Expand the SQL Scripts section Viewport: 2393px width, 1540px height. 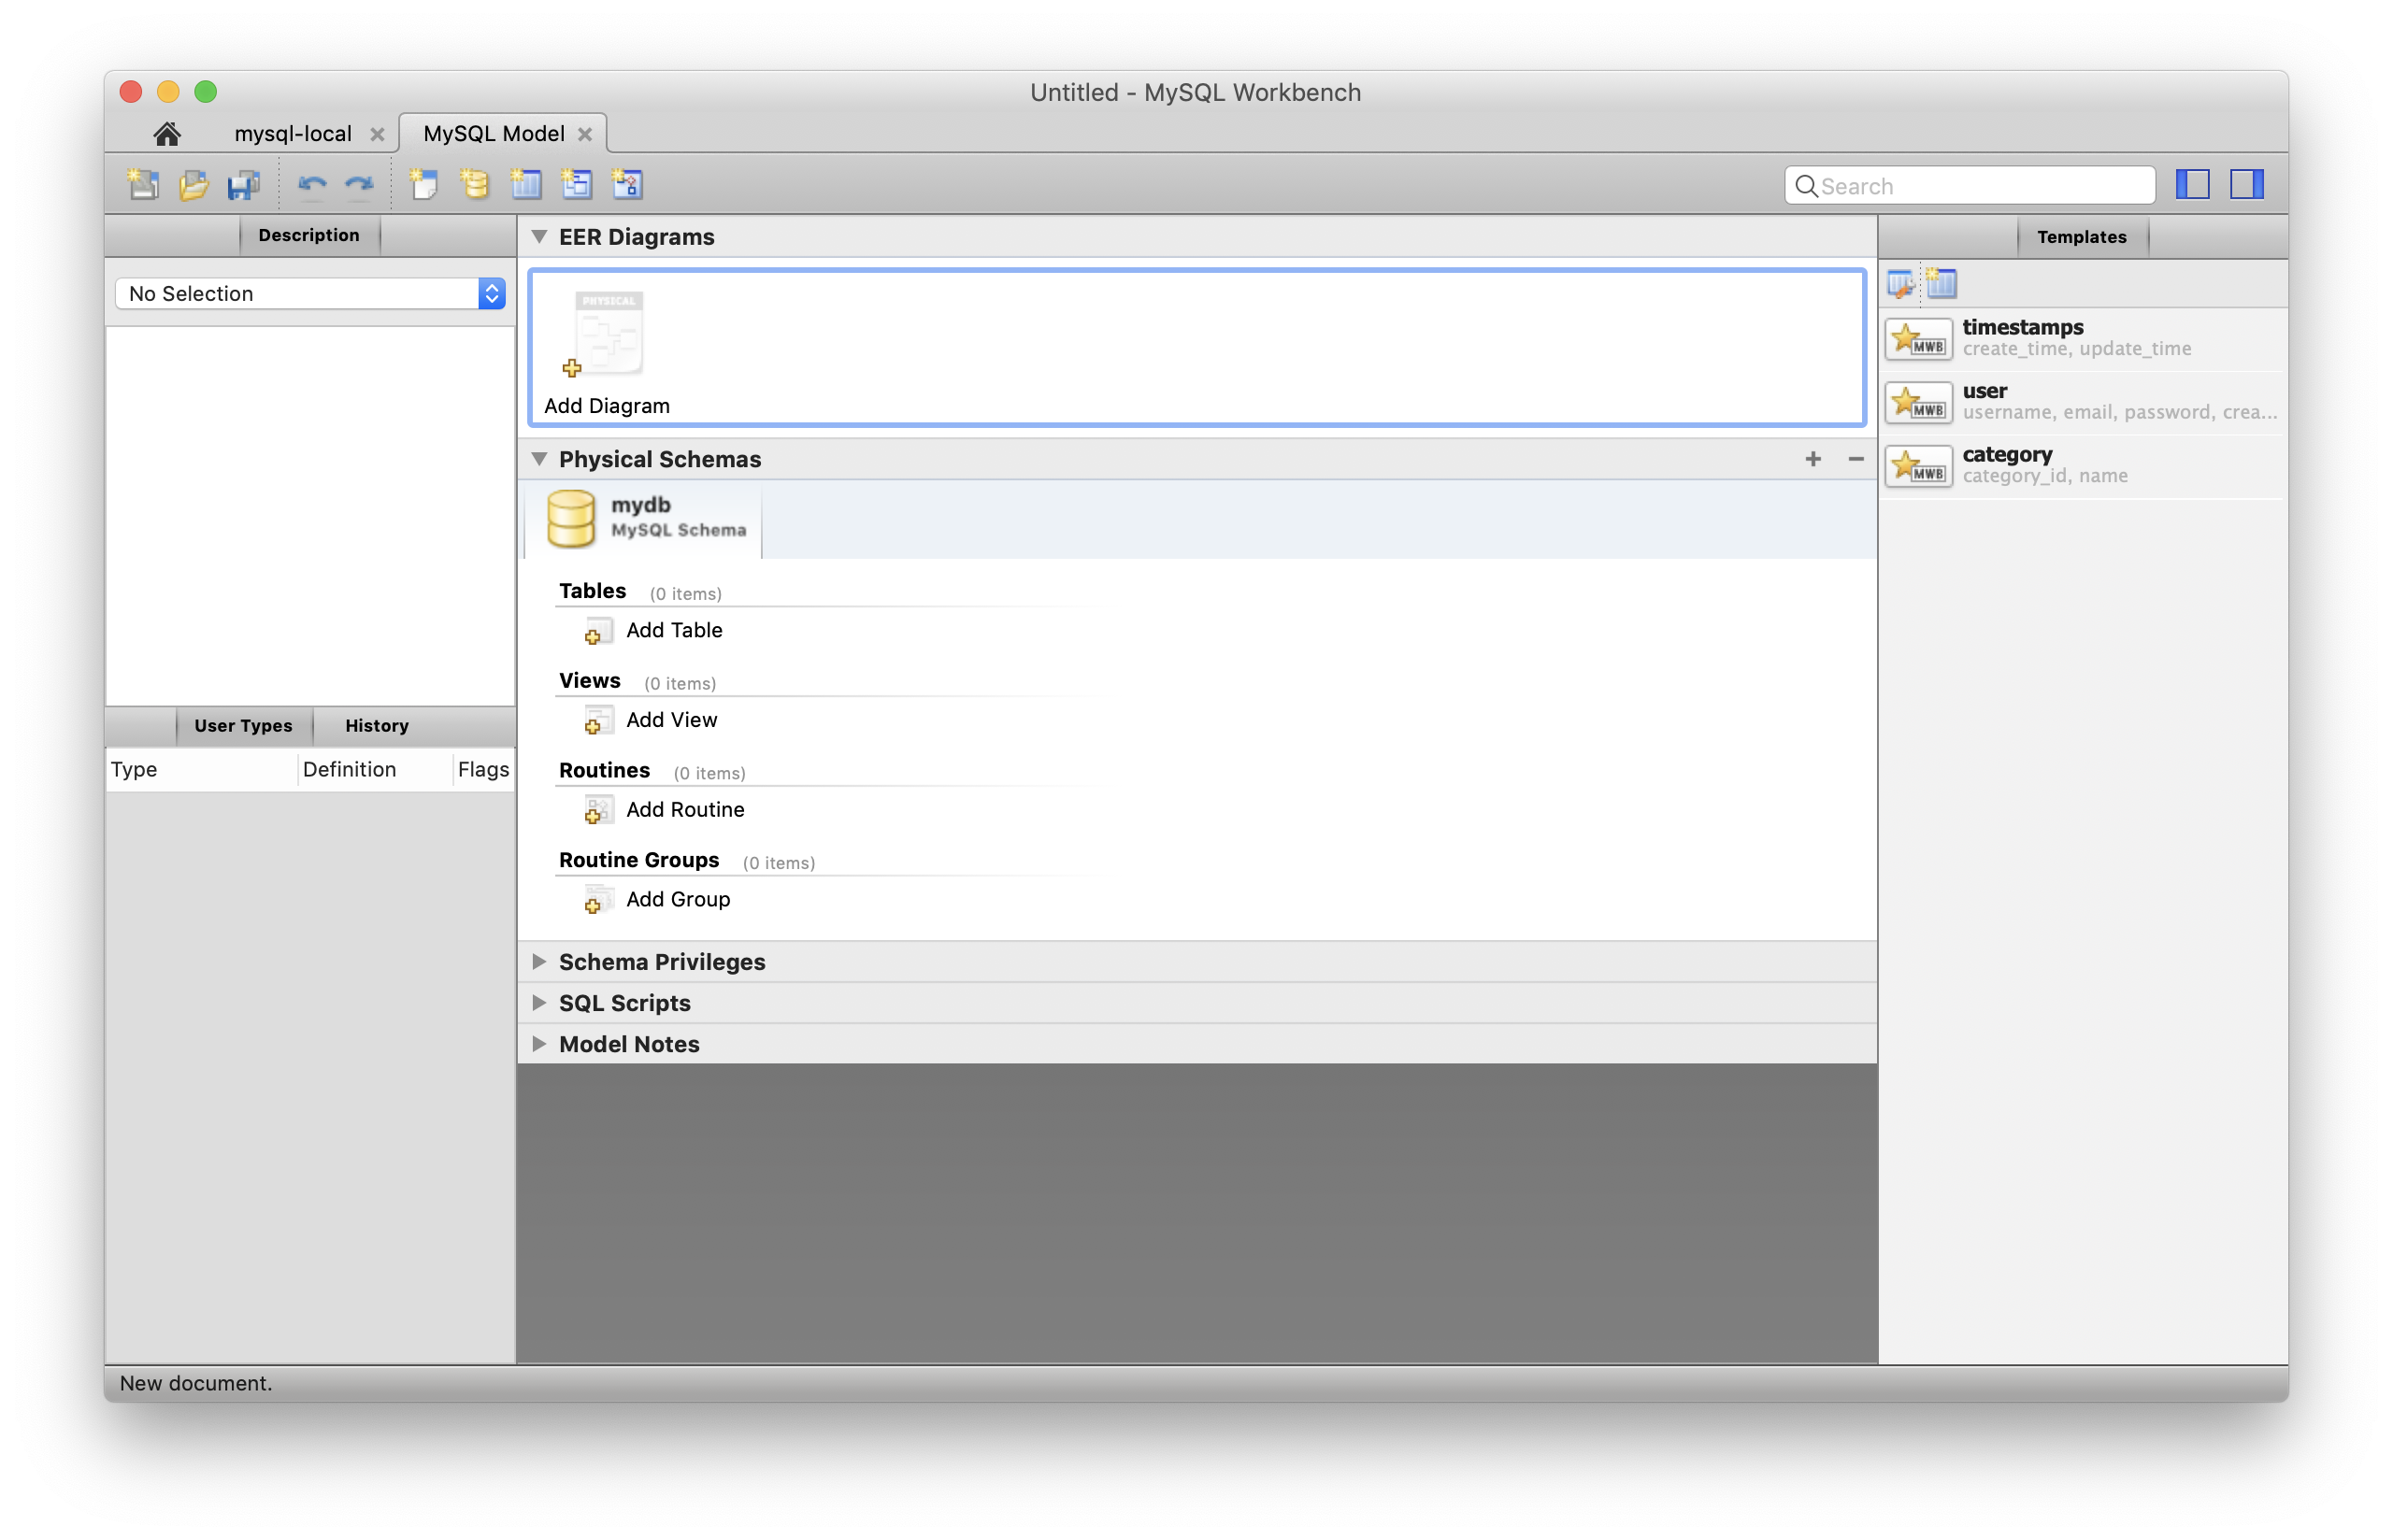tap(539, 1002)
